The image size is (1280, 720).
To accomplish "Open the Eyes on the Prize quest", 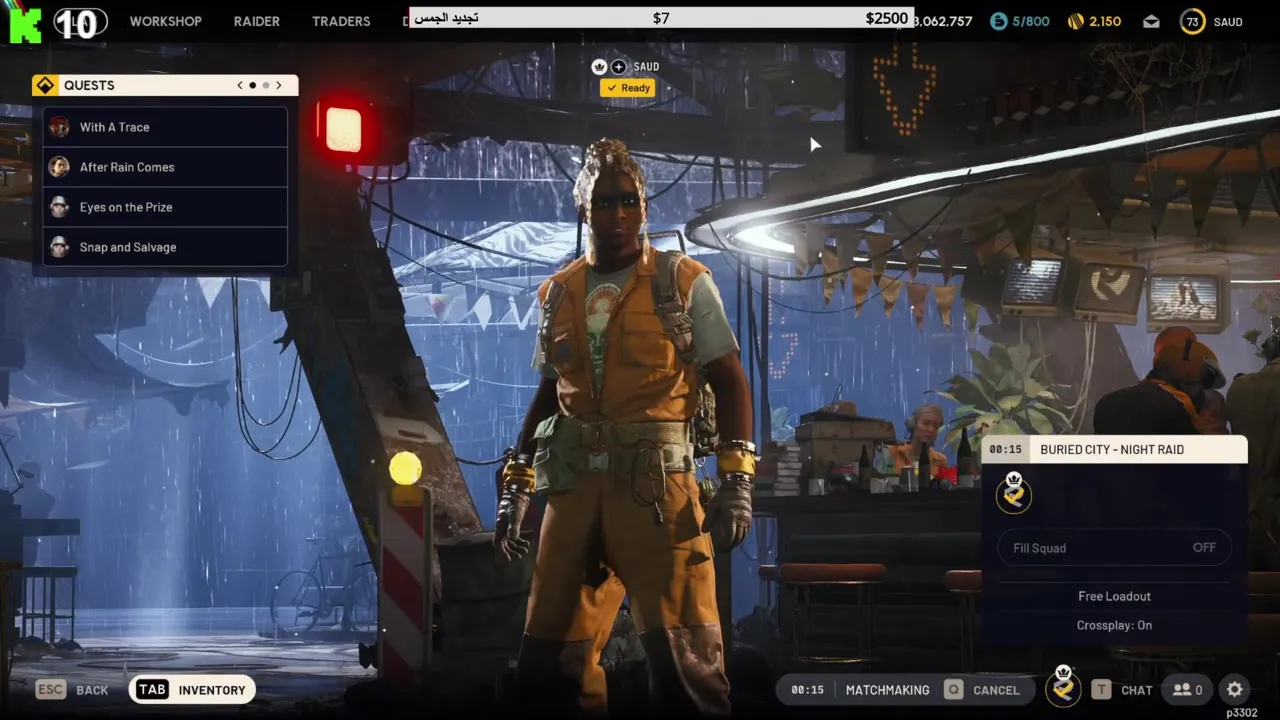I will [x=165, y=207].
